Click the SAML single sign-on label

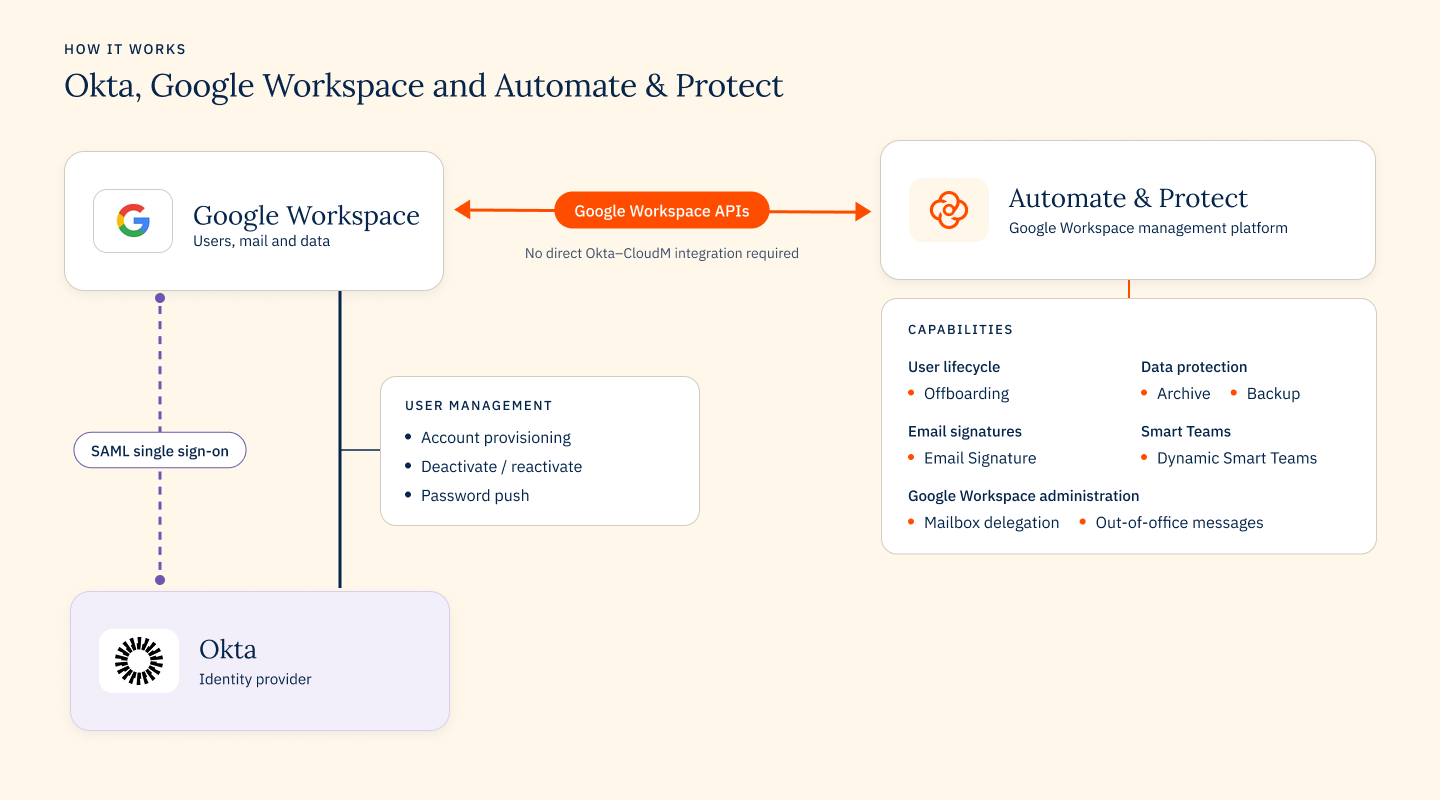point(160,451)
